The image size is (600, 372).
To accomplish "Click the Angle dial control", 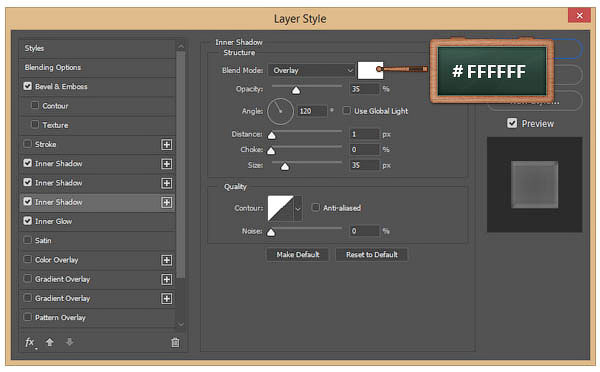I will pos(280,111).
